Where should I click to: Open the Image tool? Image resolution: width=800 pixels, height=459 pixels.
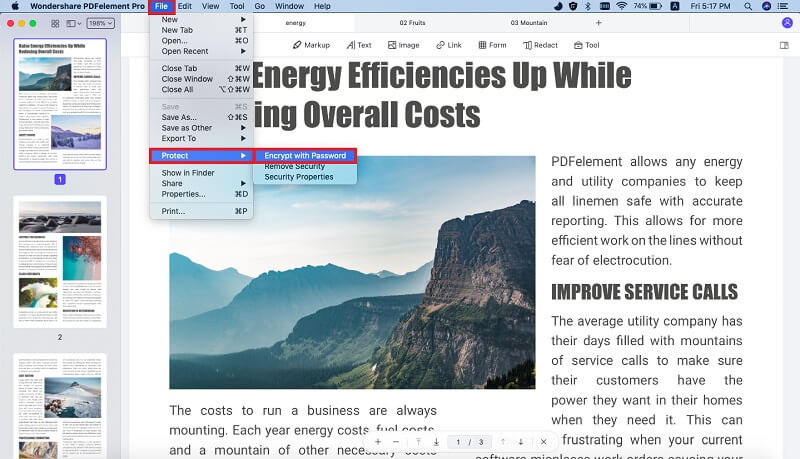click(403, 45)
